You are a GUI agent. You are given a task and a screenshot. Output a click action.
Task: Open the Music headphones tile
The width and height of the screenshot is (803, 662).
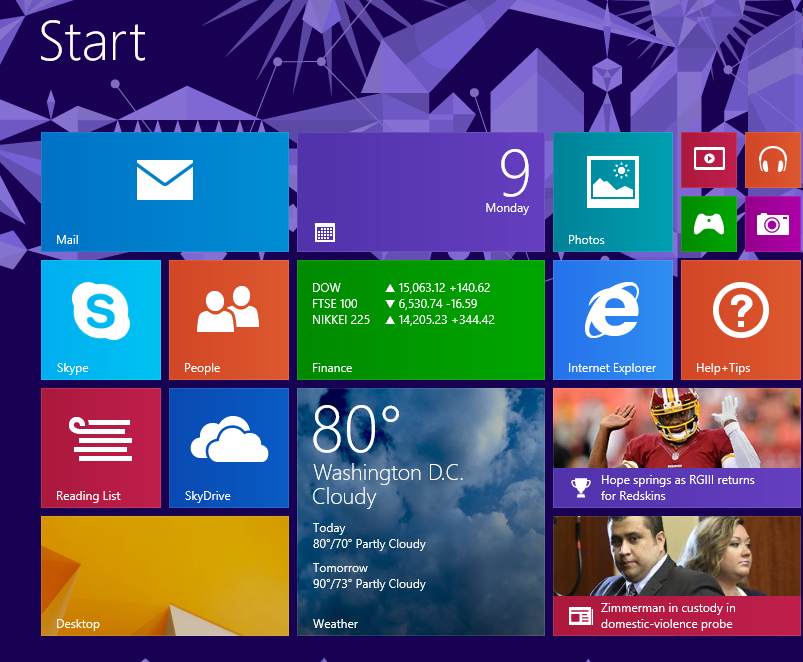[772, 159]
